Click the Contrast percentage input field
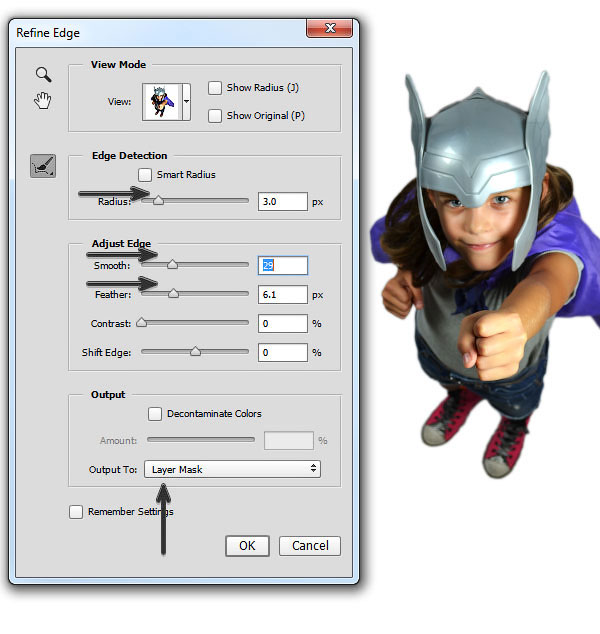 coord(283,323)
